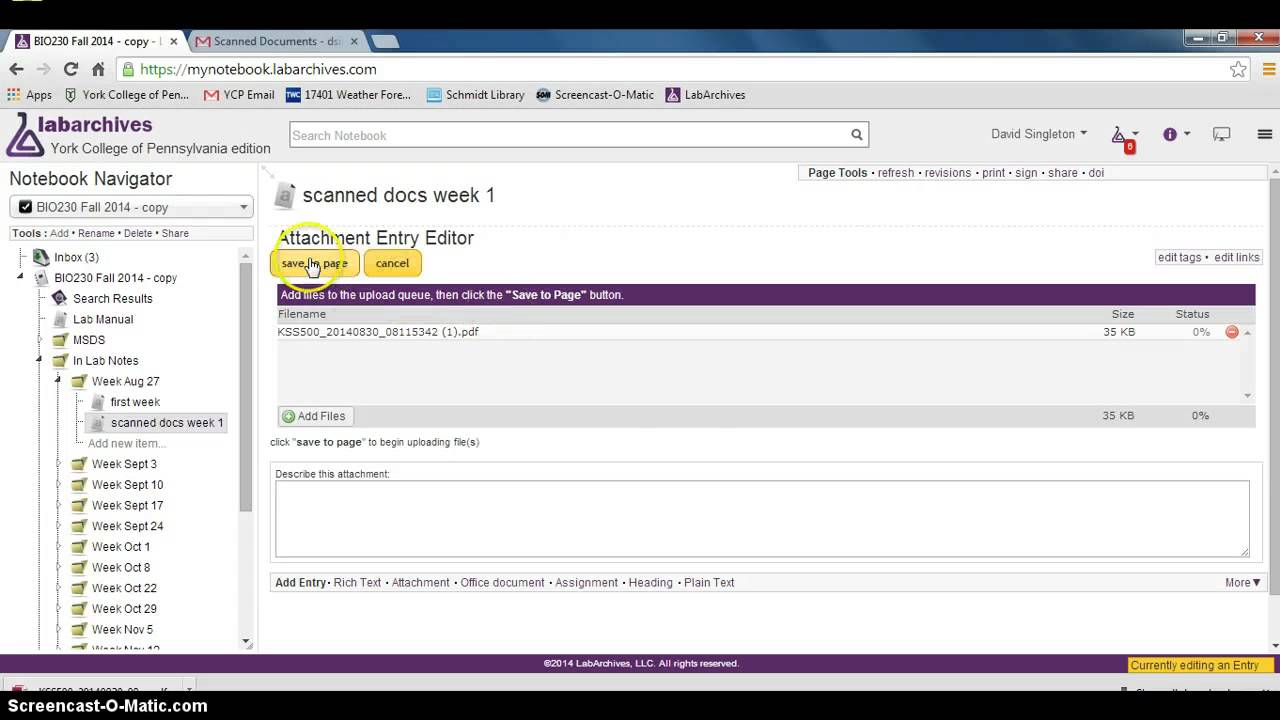
Task: Remove the queued PDF with red icon
Action: pos(1232,332)
